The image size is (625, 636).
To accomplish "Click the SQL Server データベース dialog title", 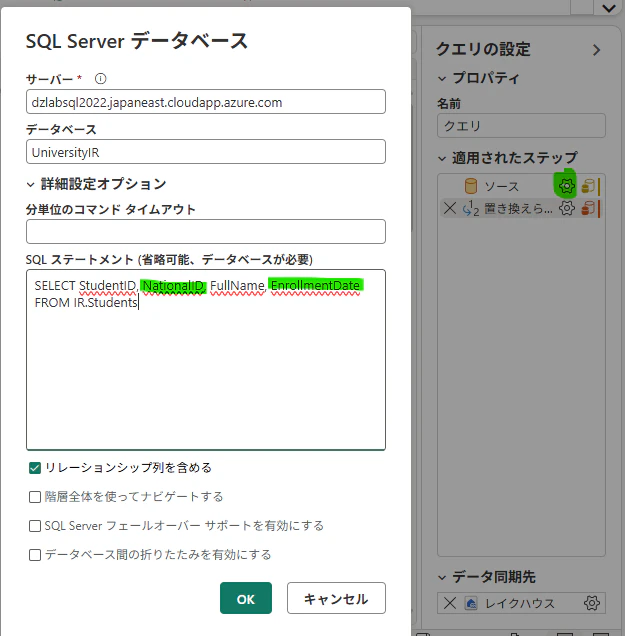I will [x=137, y=41].
